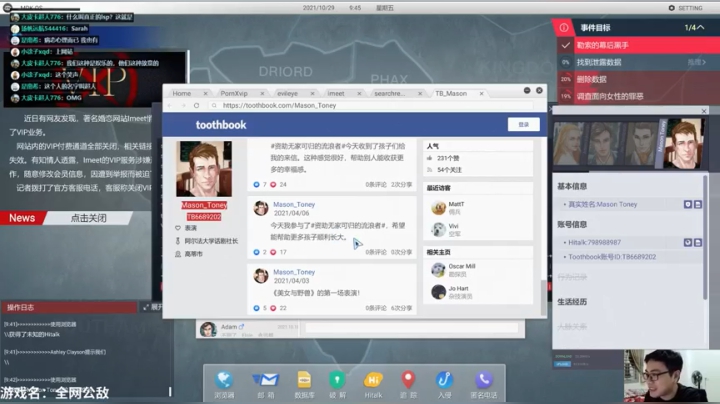Screen dimensions: 720x404
Task: Open 推理 arrow on 找到泄露数据 objective
Action: pyautogui.click(x=697, y=62)
